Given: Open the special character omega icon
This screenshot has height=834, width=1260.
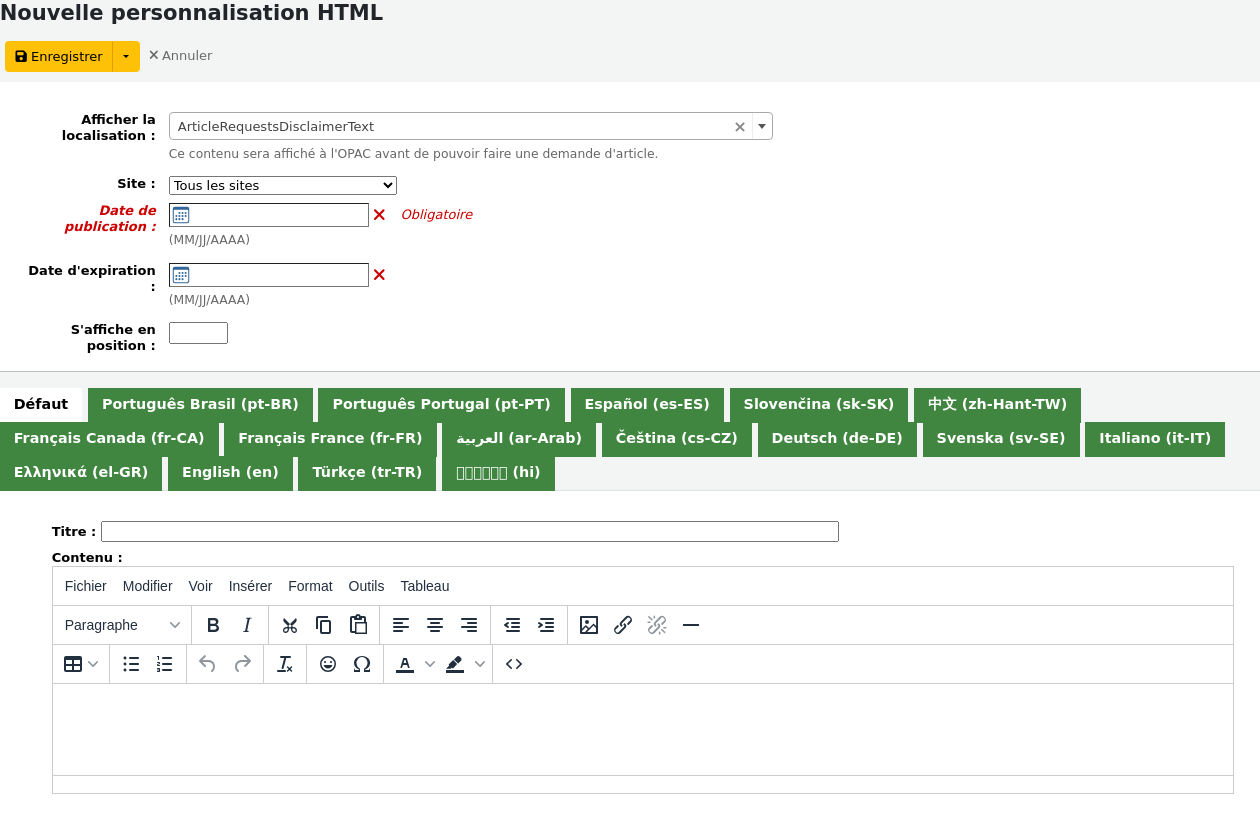Looking at the screenshot, I should coord(362,664).
